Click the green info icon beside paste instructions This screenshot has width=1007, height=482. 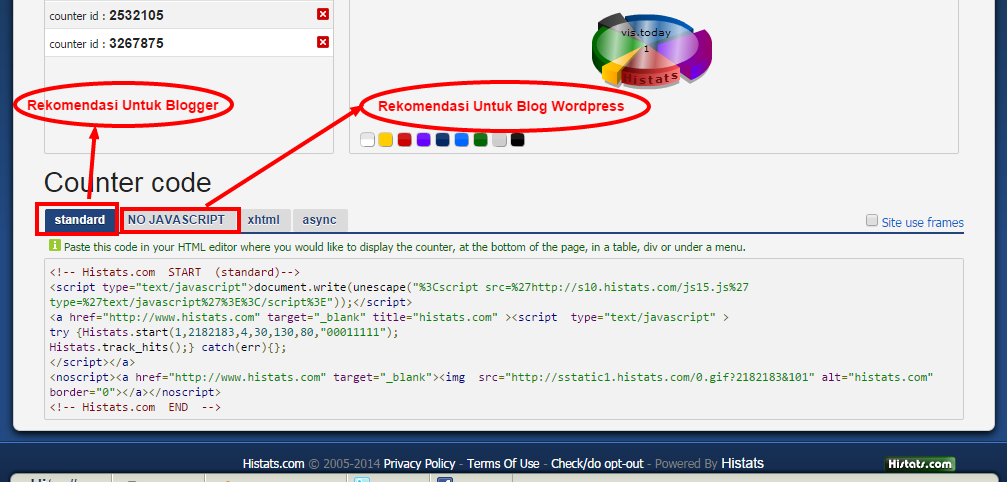55,245
